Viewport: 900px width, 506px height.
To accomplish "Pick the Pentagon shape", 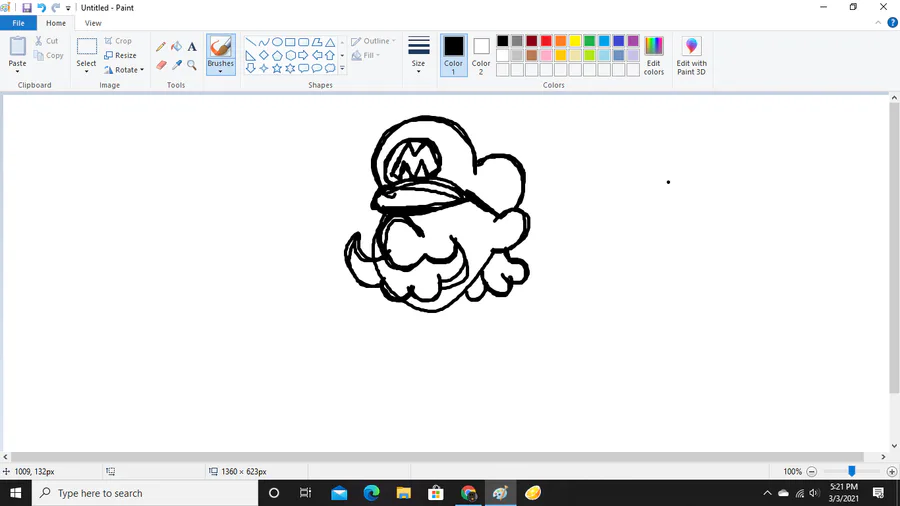I will (277, 55).
